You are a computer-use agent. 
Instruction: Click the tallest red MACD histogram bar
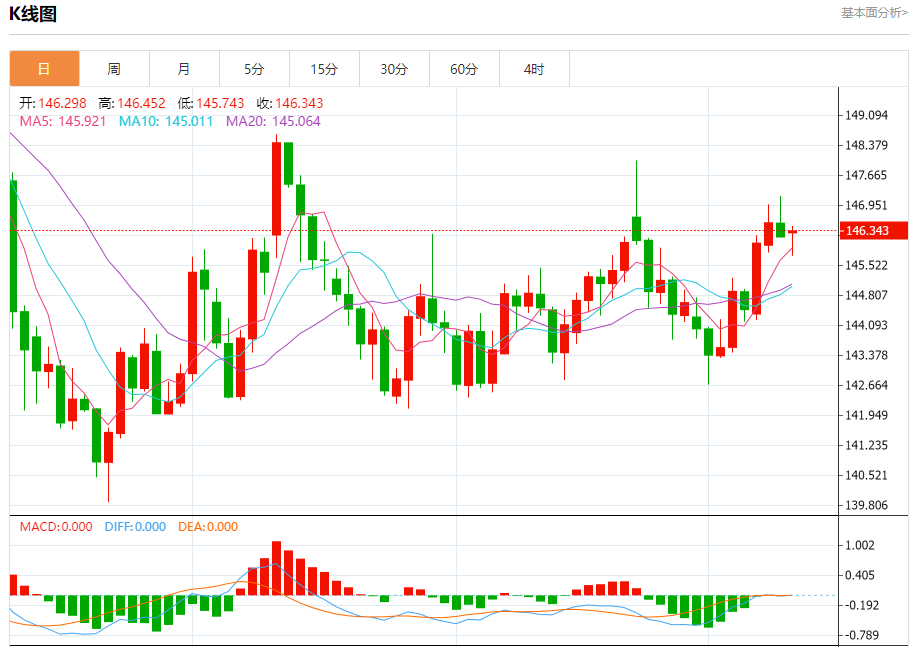click(276, 568)
